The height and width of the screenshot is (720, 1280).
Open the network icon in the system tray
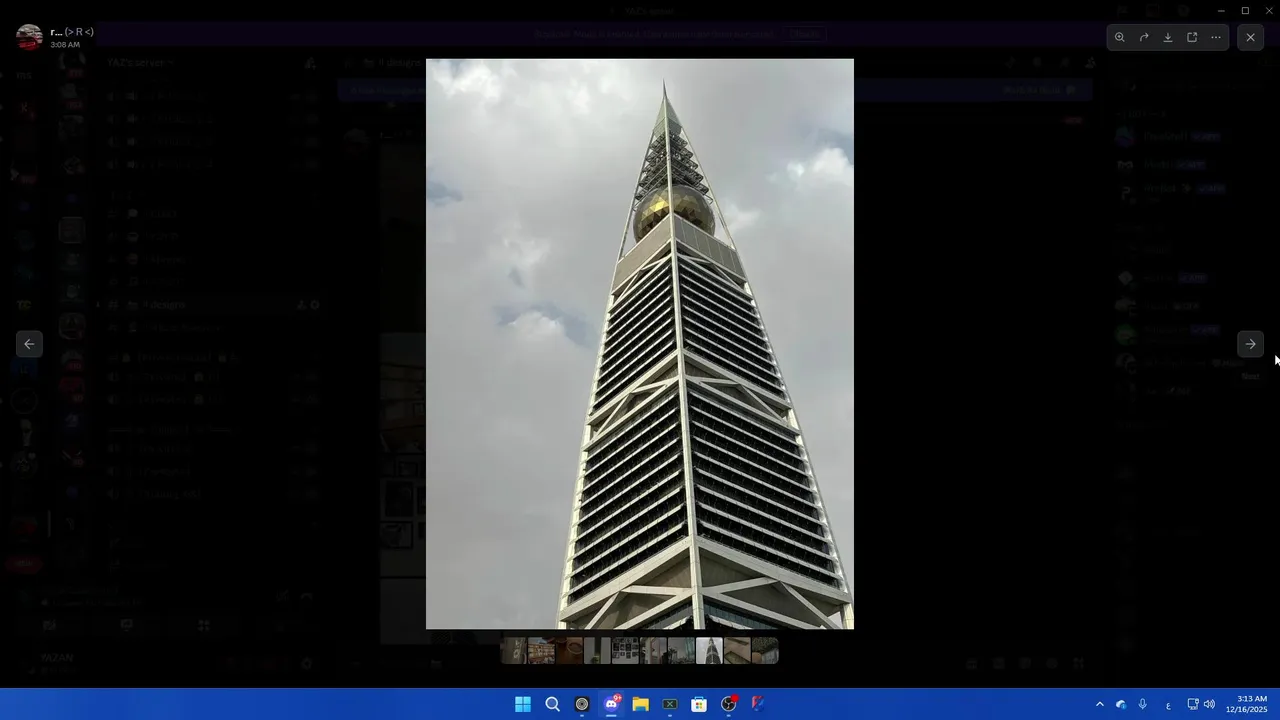[x=1193, y=704]
